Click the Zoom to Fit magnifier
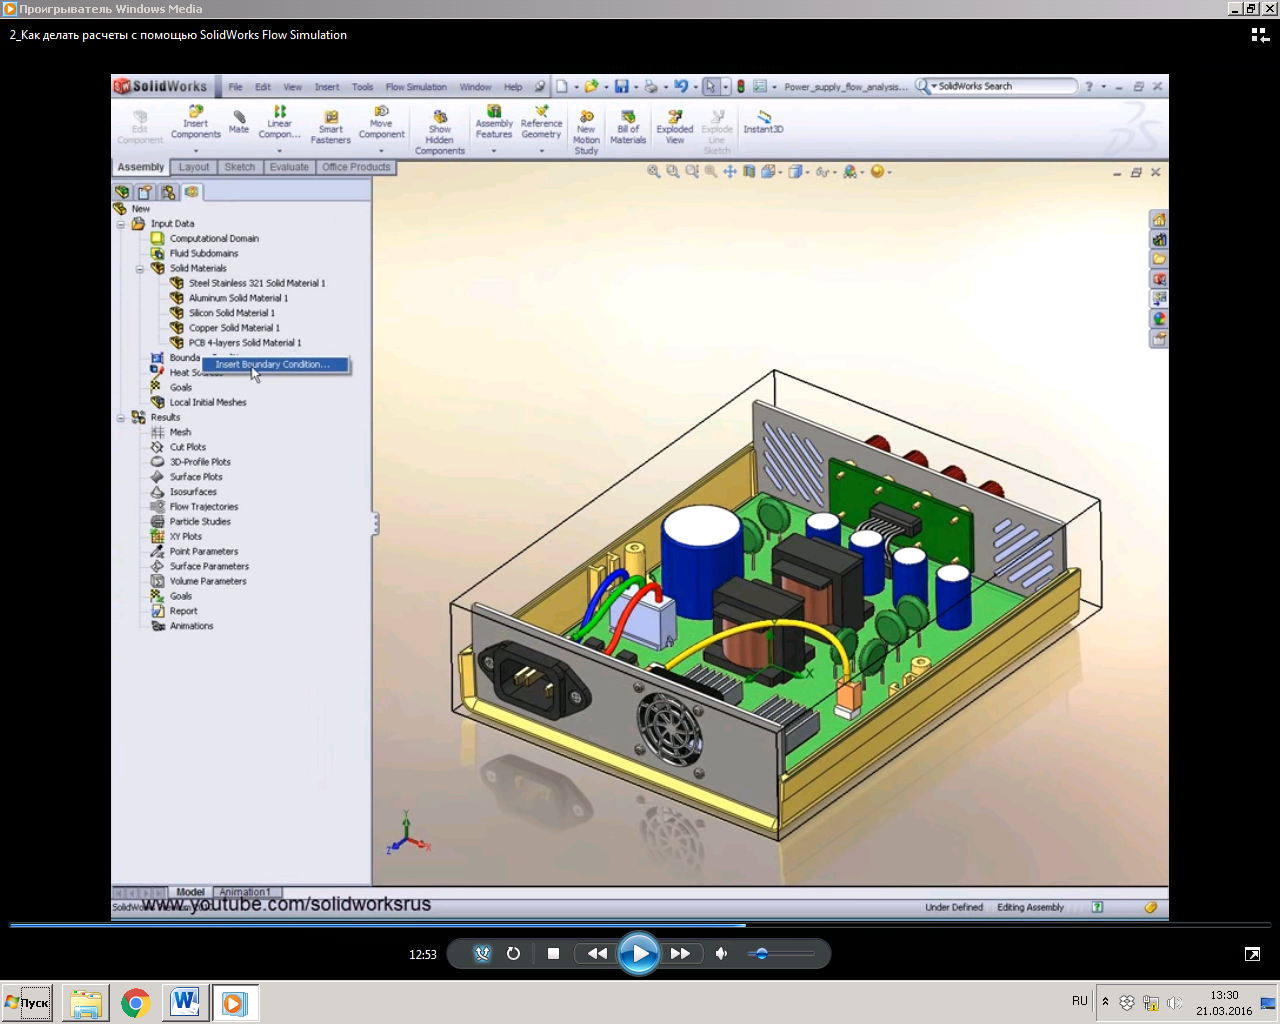The height and width of the screenshot is (1024, 1280). click(654, 172)
